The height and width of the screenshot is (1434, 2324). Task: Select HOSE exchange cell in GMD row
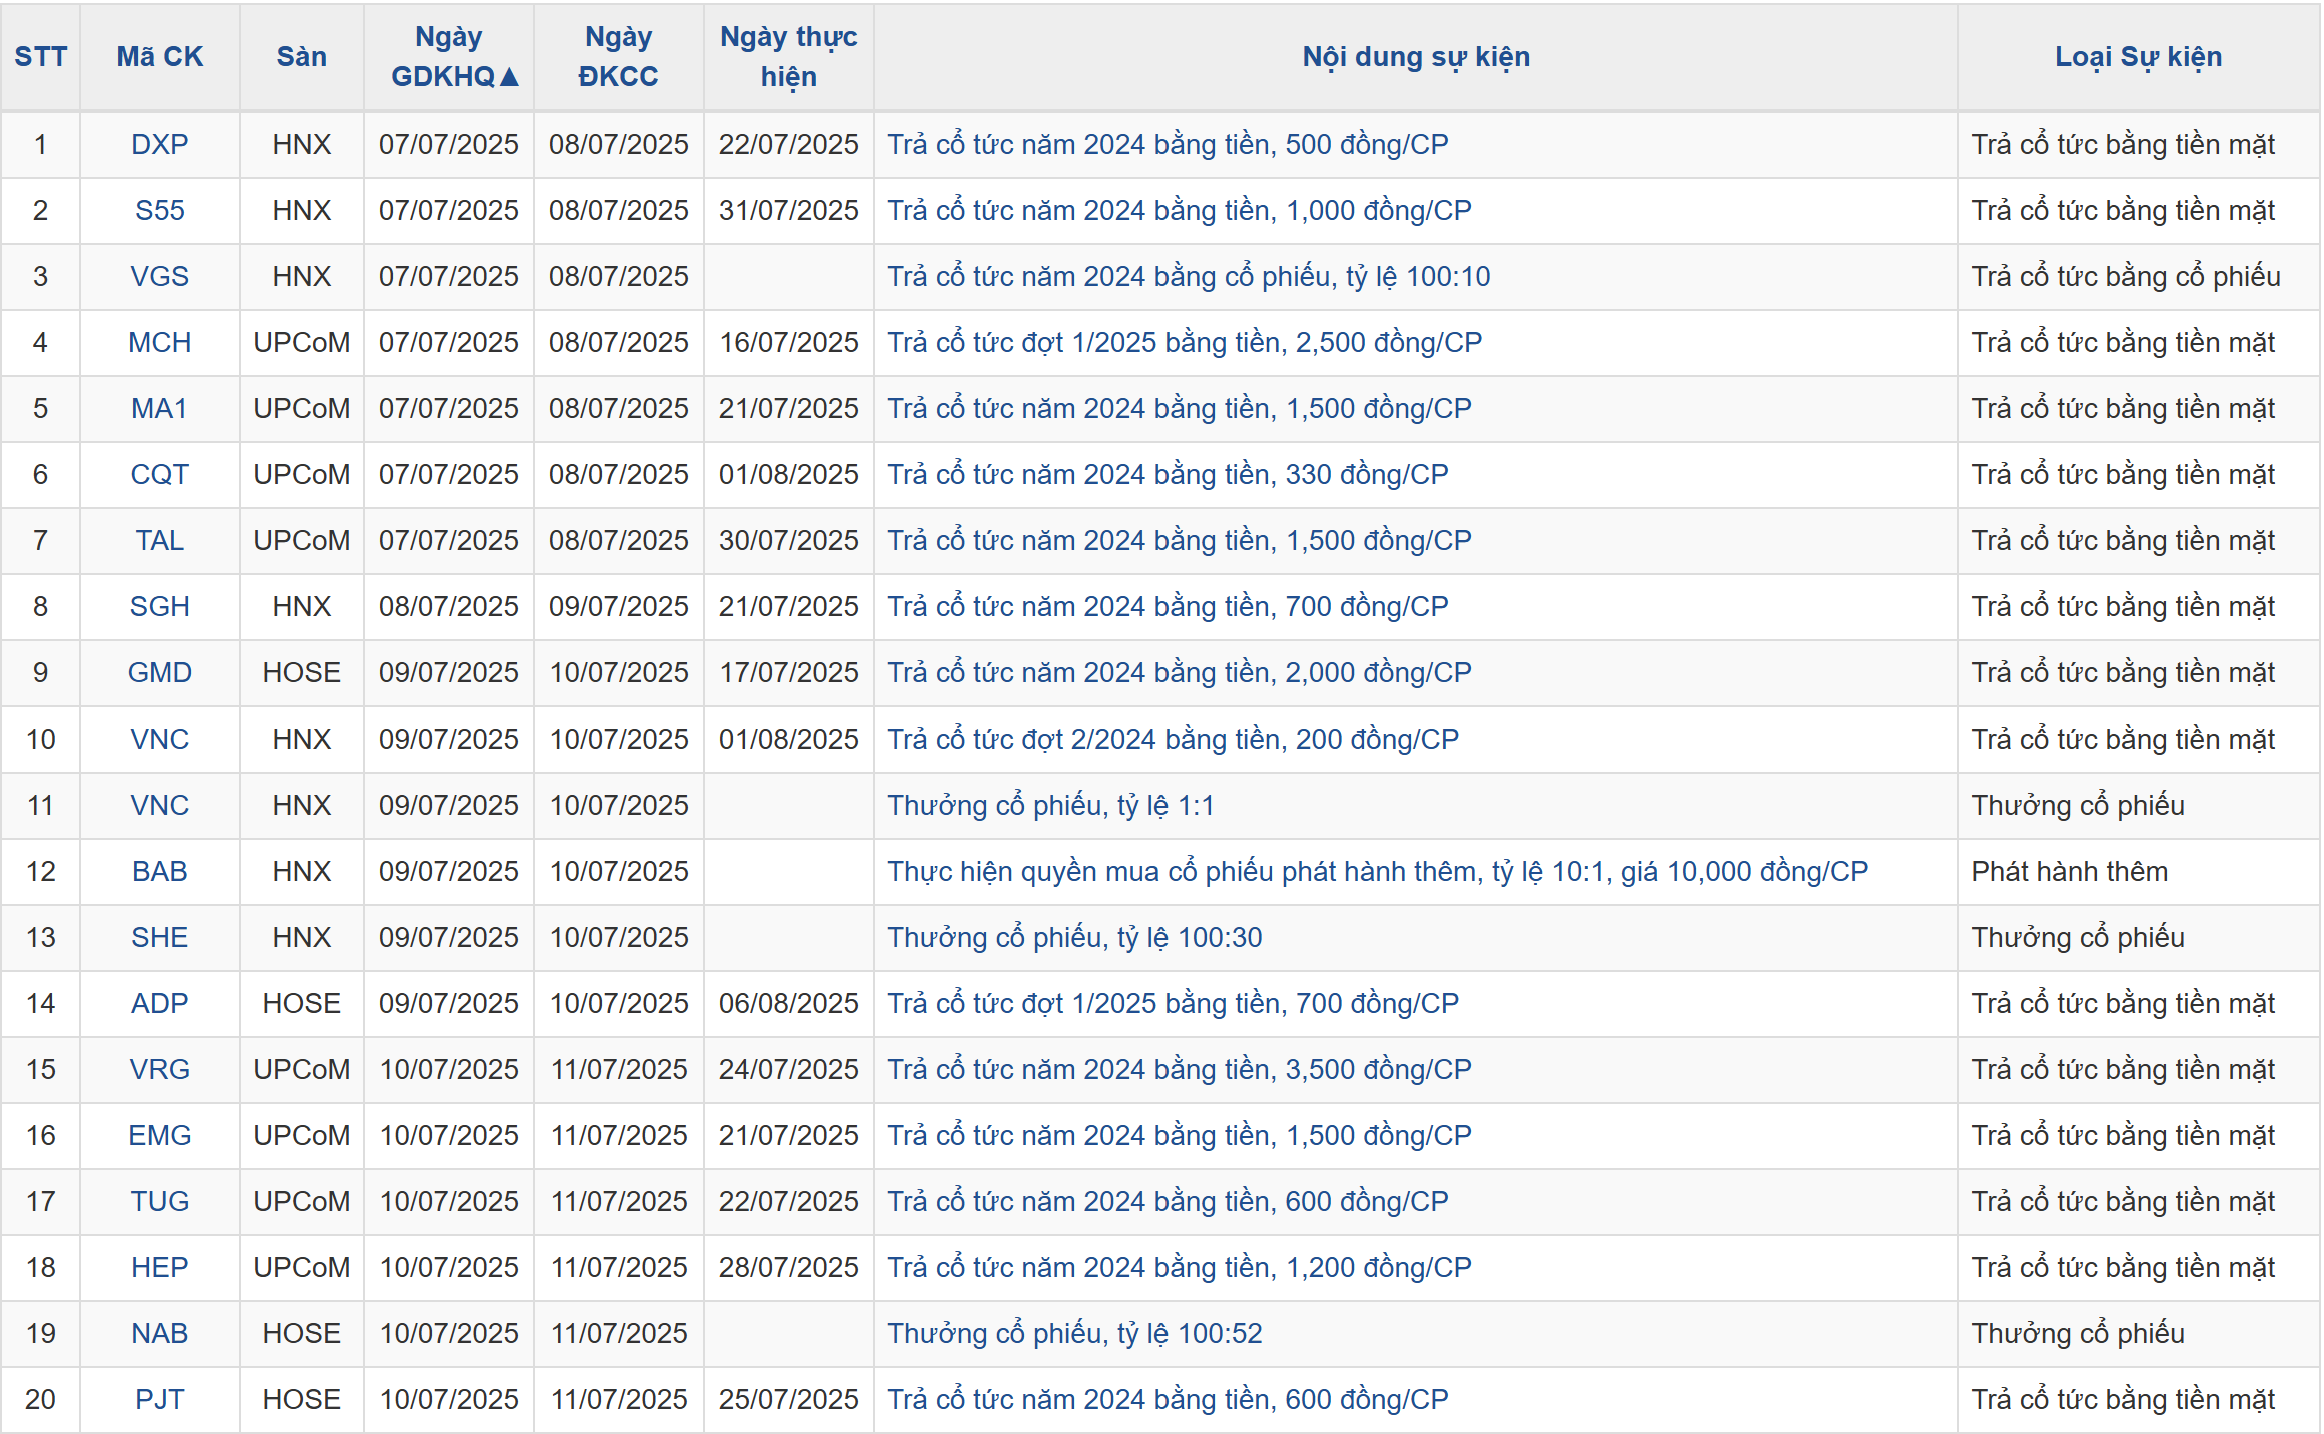point(302,673)
